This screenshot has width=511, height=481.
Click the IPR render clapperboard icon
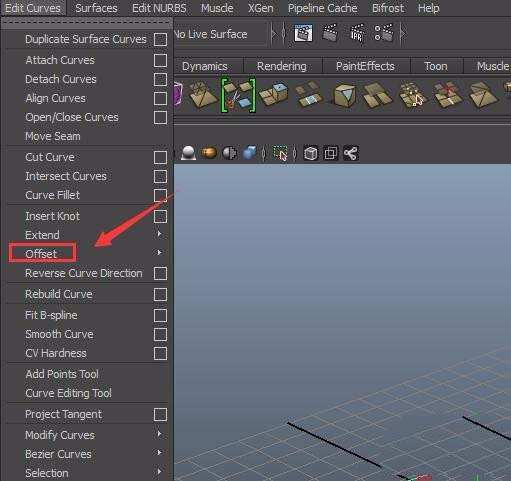click(357, 33)
